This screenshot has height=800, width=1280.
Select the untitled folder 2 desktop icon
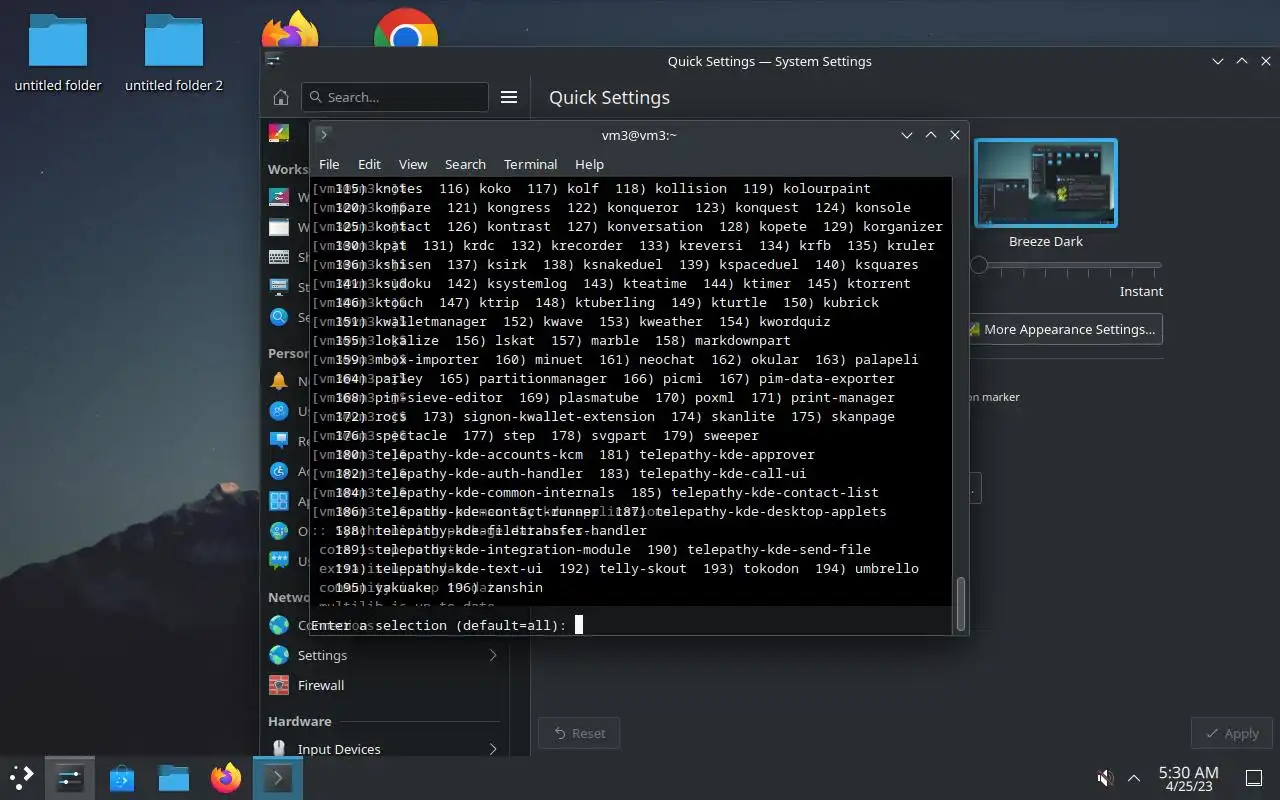(174, 53)
